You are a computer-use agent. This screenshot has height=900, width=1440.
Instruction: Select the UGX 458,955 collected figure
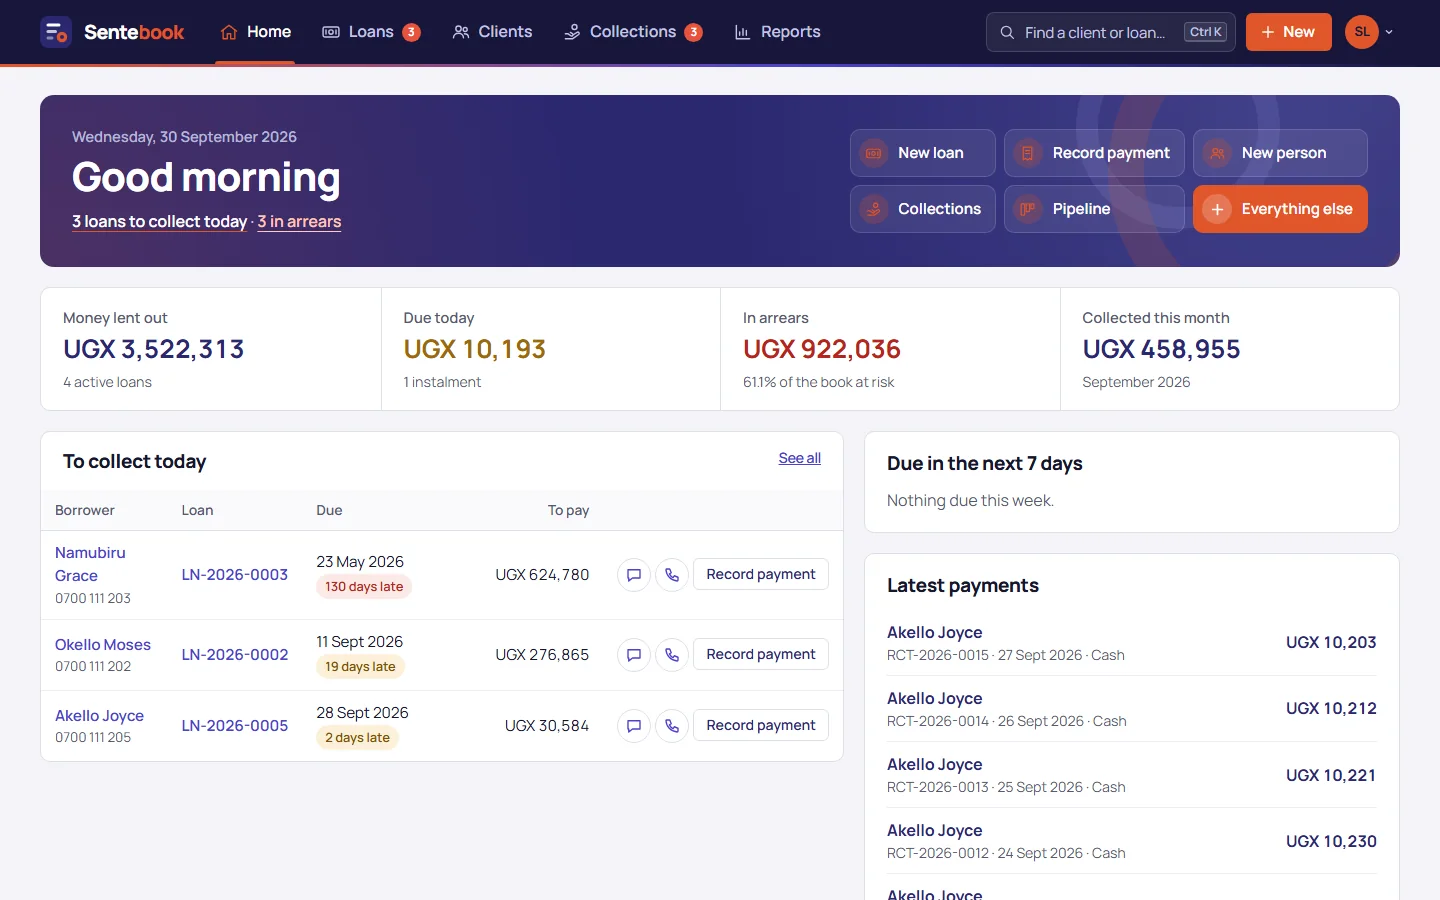click(1161, 349)
